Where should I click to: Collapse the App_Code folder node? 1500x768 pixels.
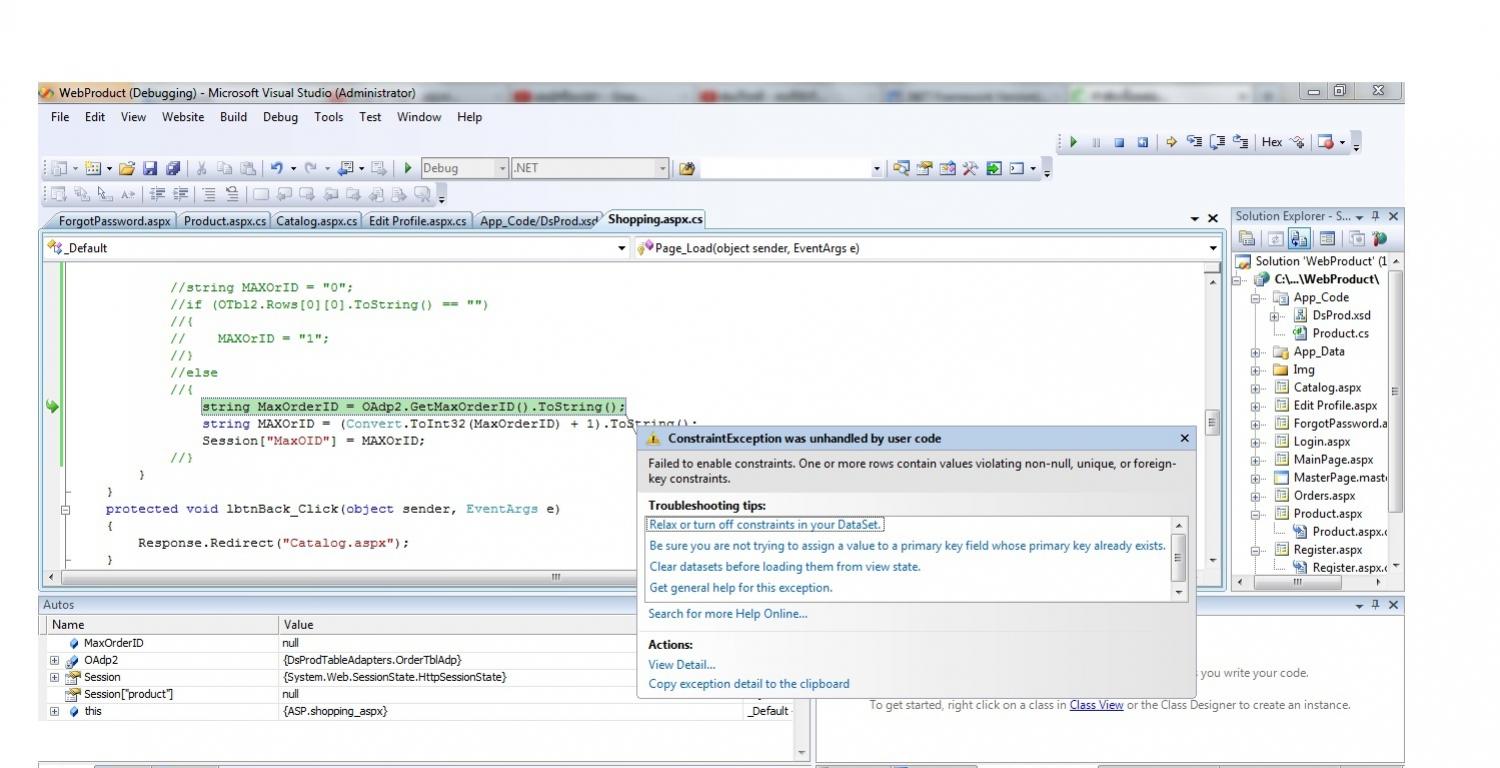coord(1255,298)
